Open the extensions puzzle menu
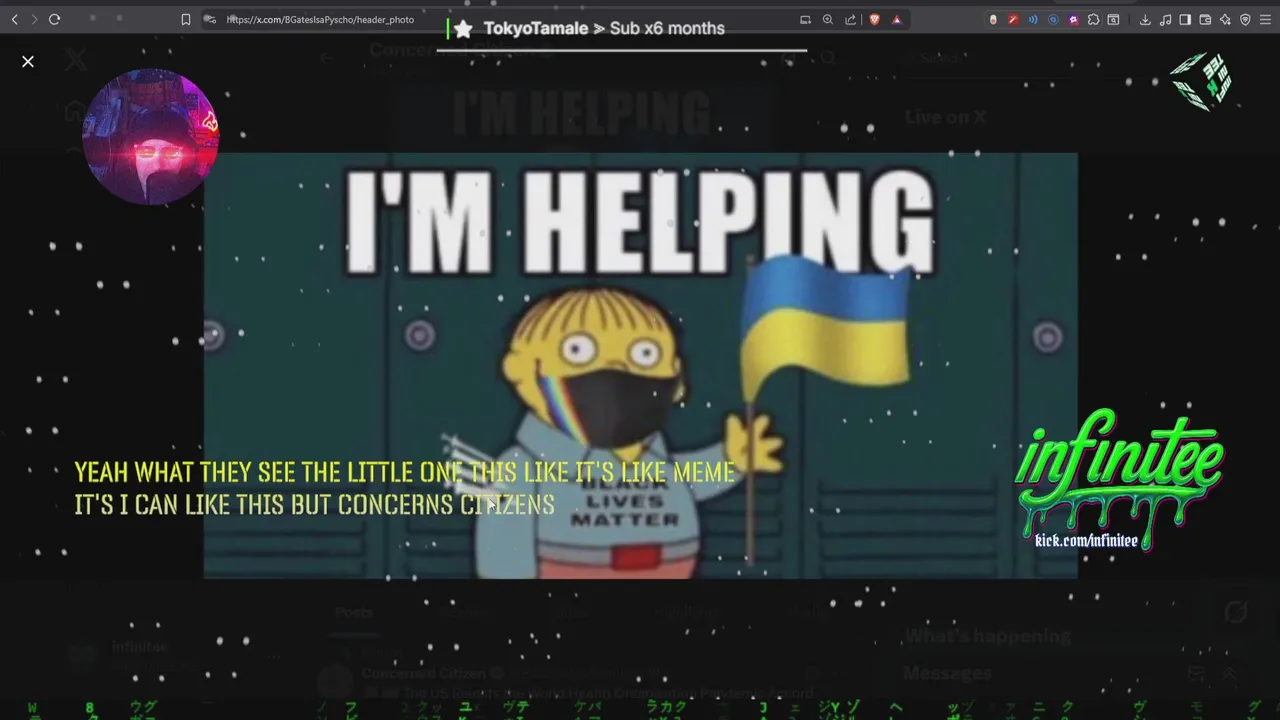 1093,20
